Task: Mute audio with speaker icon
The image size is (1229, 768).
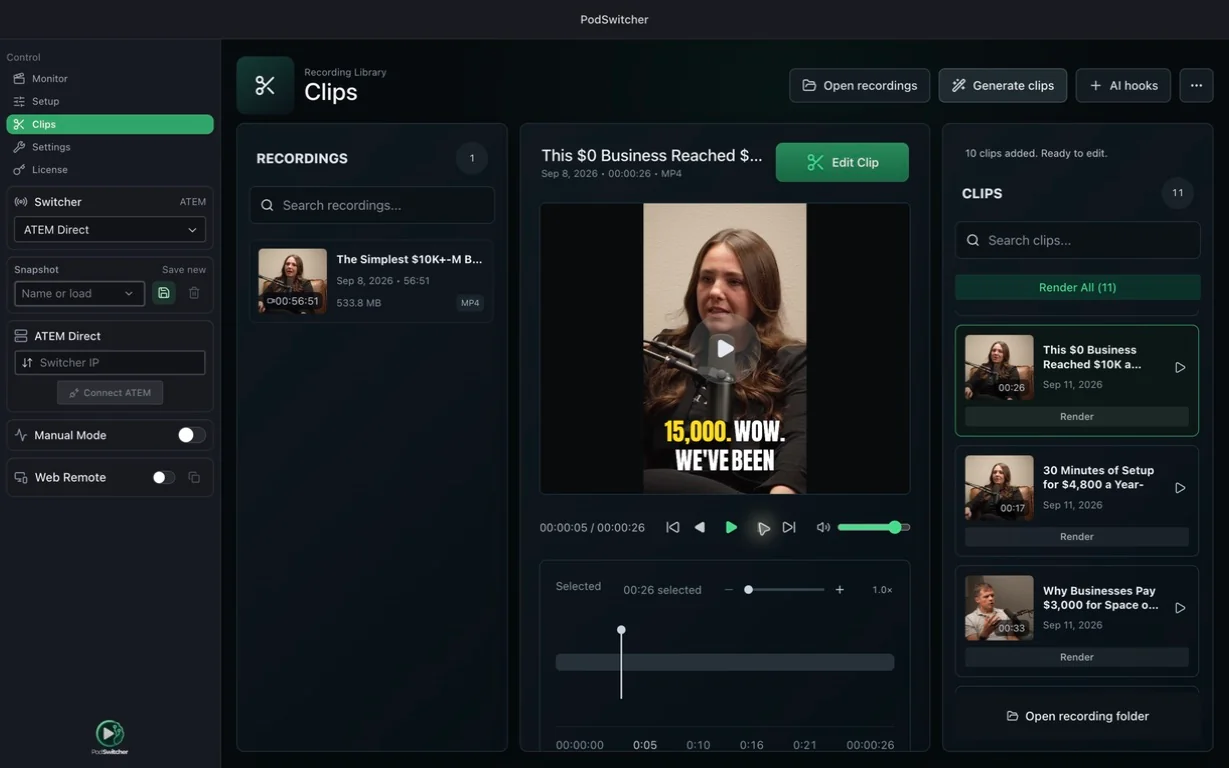Action: coord(823,527)
